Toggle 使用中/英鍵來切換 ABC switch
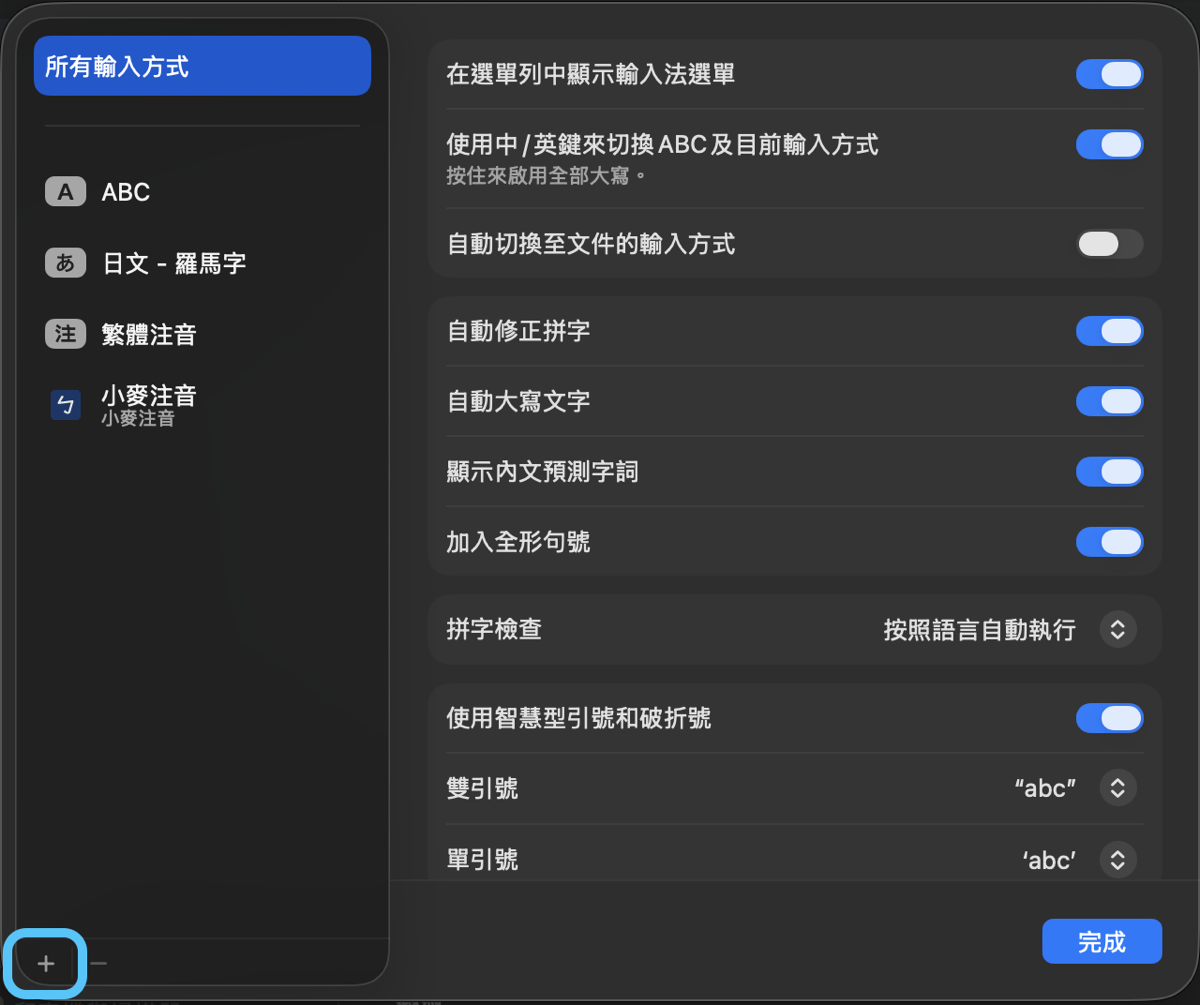The width and height of the screenshot is (1200, 1005). click(1109, 145)
